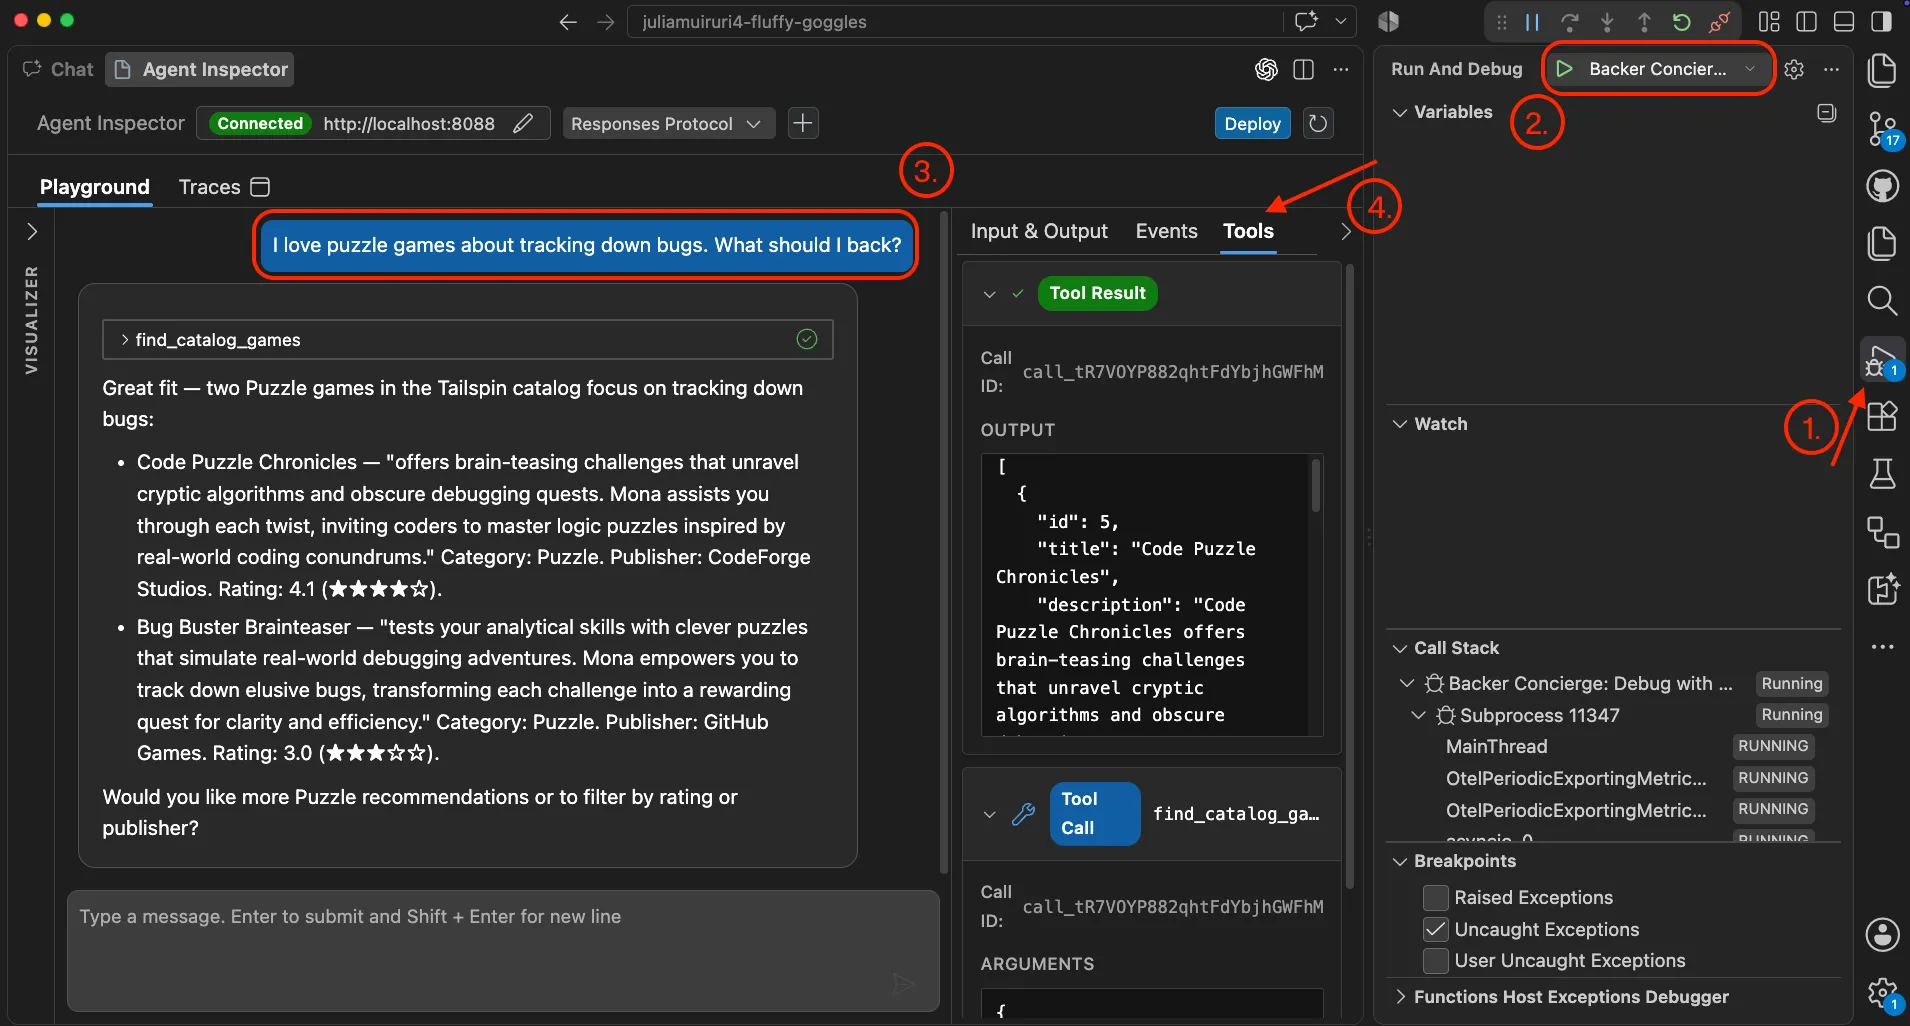Viewport: 1910px width, 1026px height.
Task: Restart the debug session
Action: 1681,22
